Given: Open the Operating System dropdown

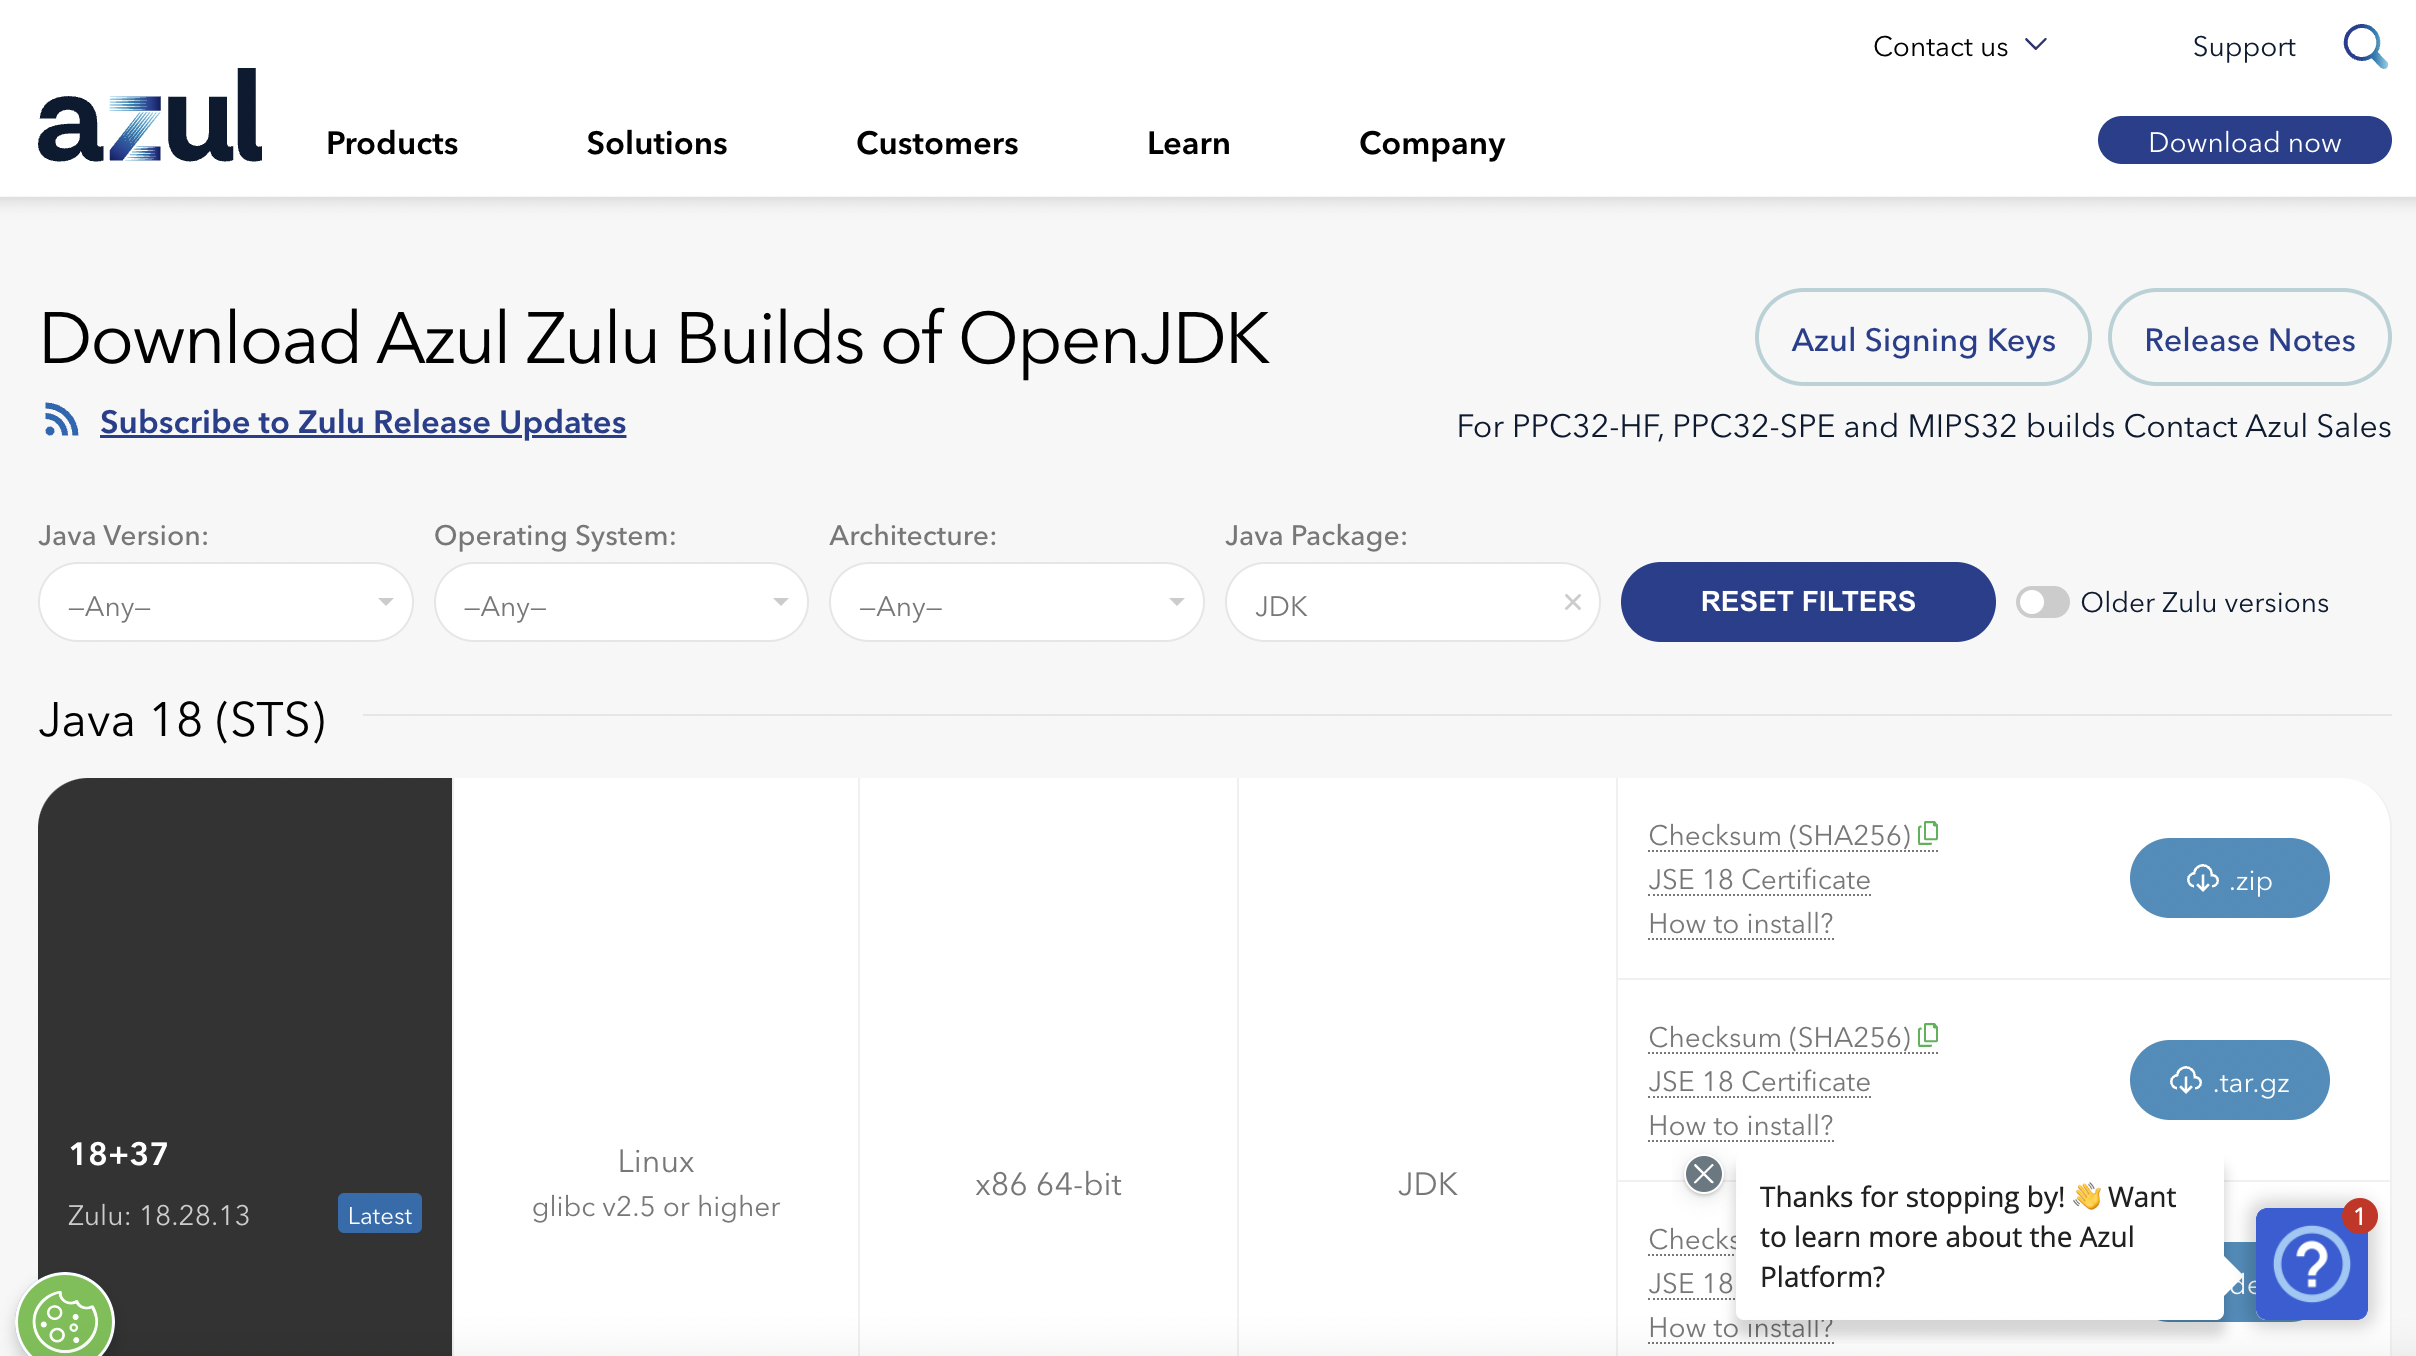Looking at the screenshot, I should 621,603.
